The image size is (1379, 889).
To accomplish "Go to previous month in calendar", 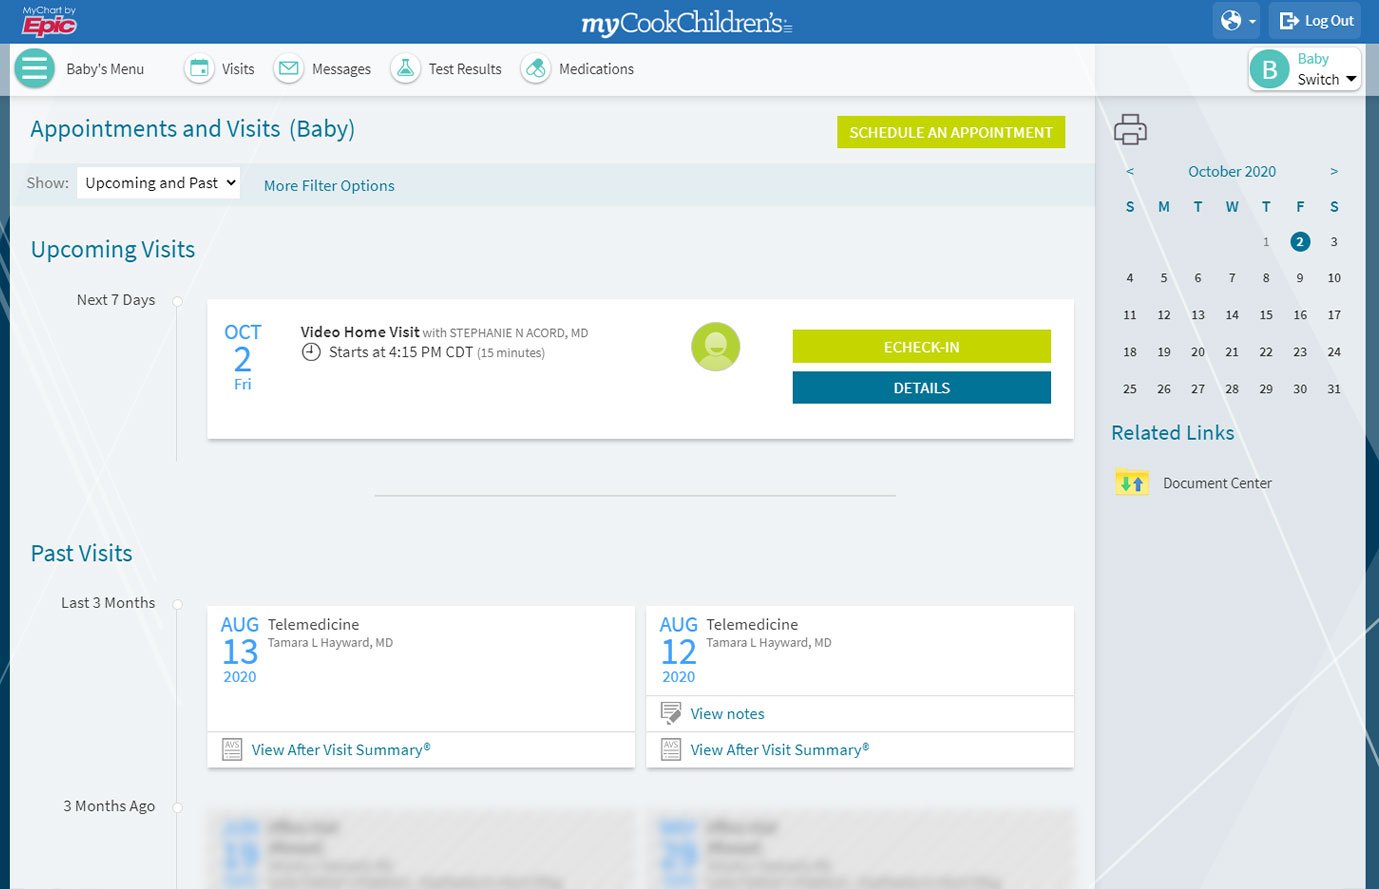I will (1130, 172).
